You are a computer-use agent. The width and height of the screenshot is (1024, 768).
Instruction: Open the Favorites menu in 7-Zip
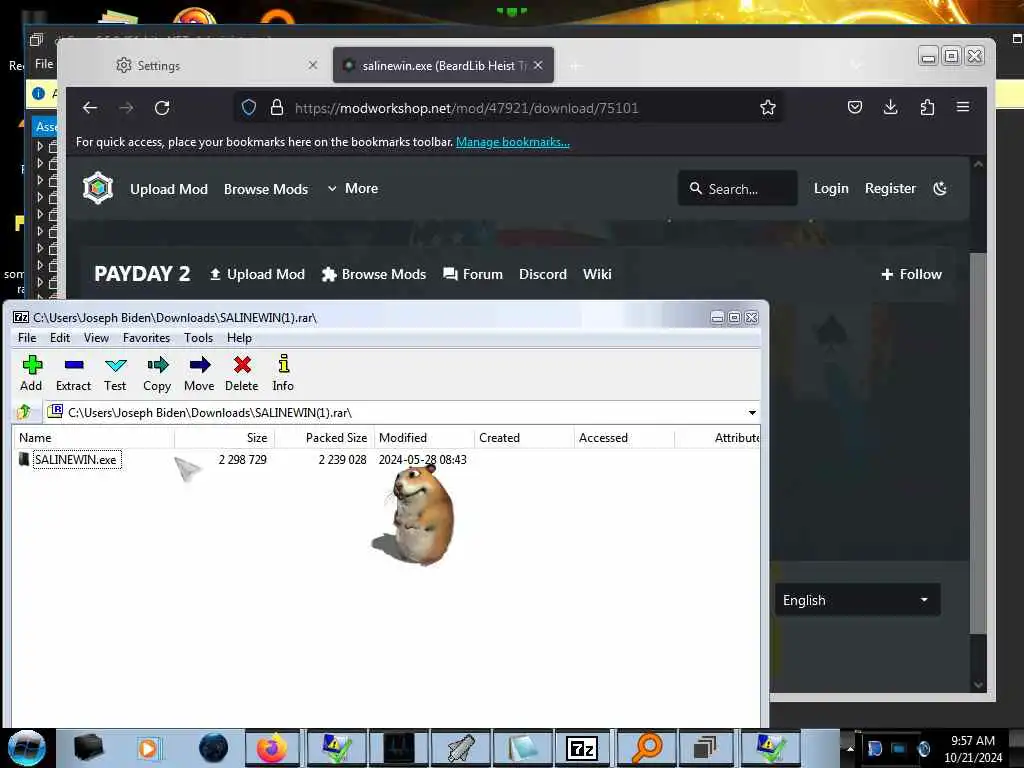tap(146, 338)
